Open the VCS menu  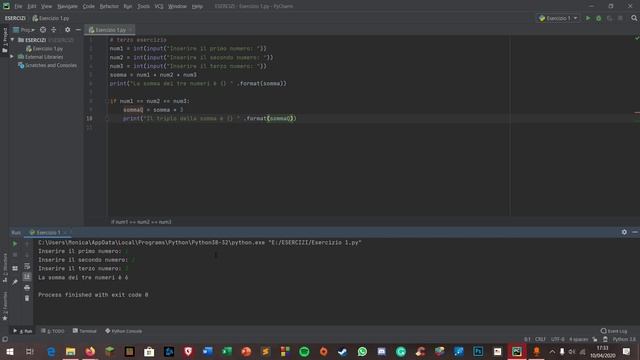(159, 6)
